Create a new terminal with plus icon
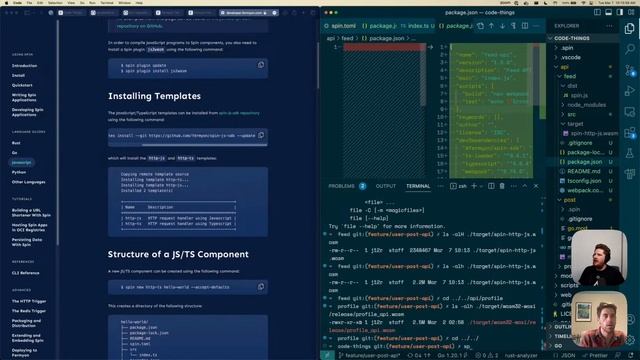This screenshot has height=360, width=640. click(474, 186)
